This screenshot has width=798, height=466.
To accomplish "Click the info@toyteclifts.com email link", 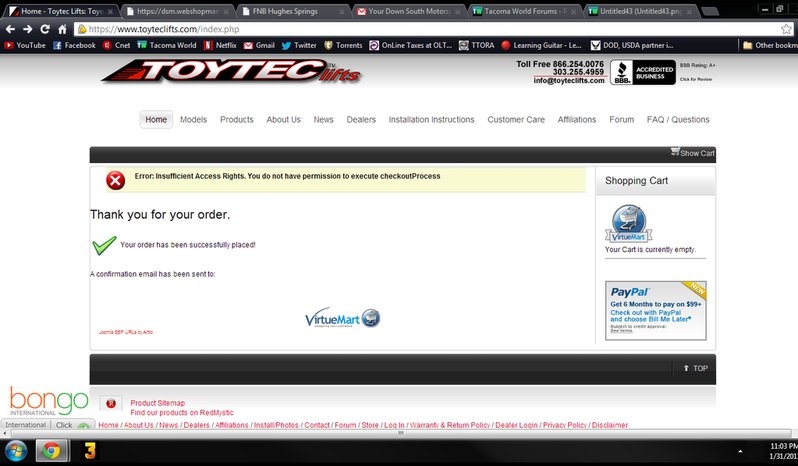I will tap(569, 80).
